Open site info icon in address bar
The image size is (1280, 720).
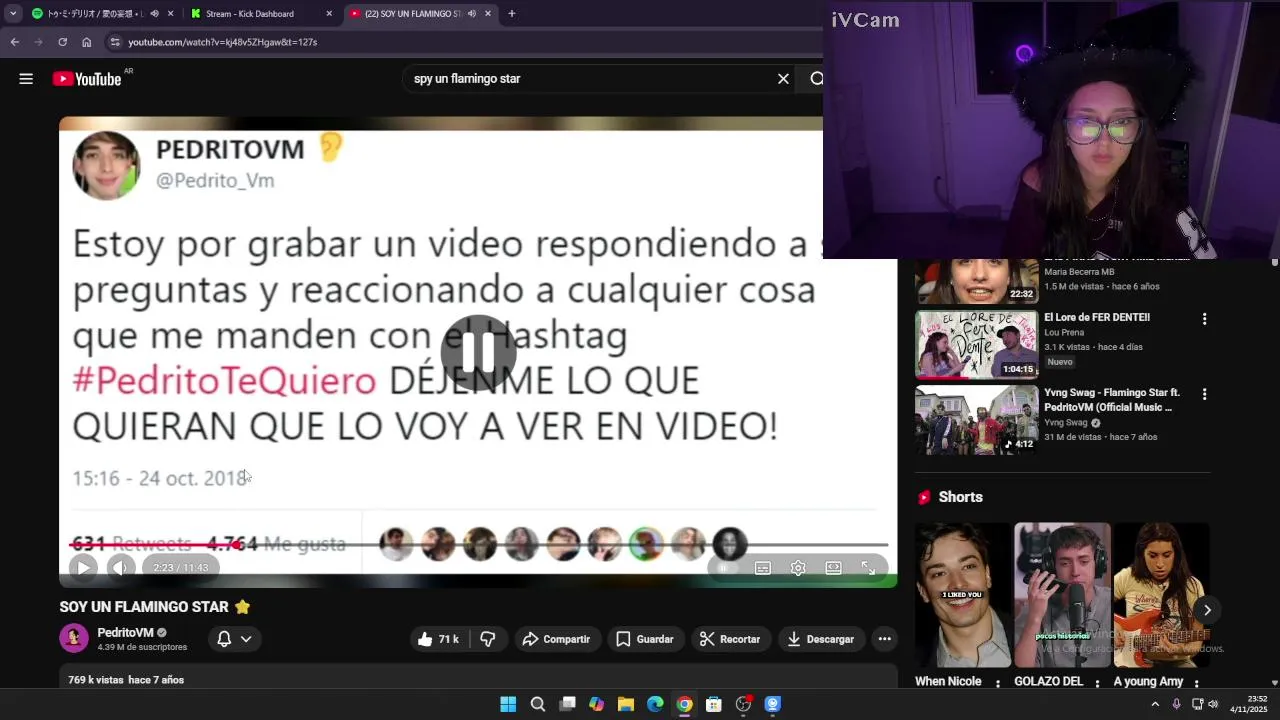click(x=115, y=42)
